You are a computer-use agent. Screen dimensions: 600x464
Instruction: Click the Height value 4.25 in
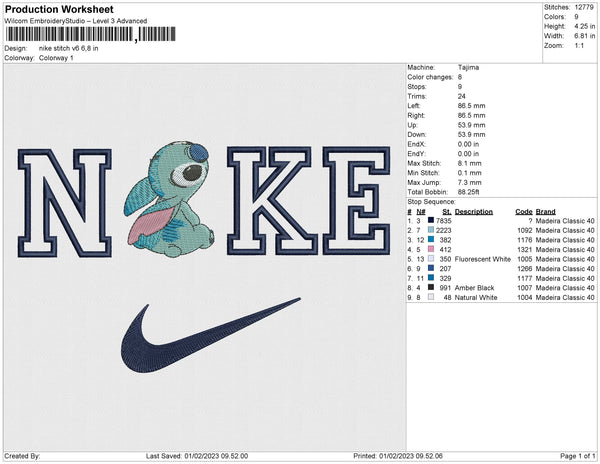tap(584, 26)
